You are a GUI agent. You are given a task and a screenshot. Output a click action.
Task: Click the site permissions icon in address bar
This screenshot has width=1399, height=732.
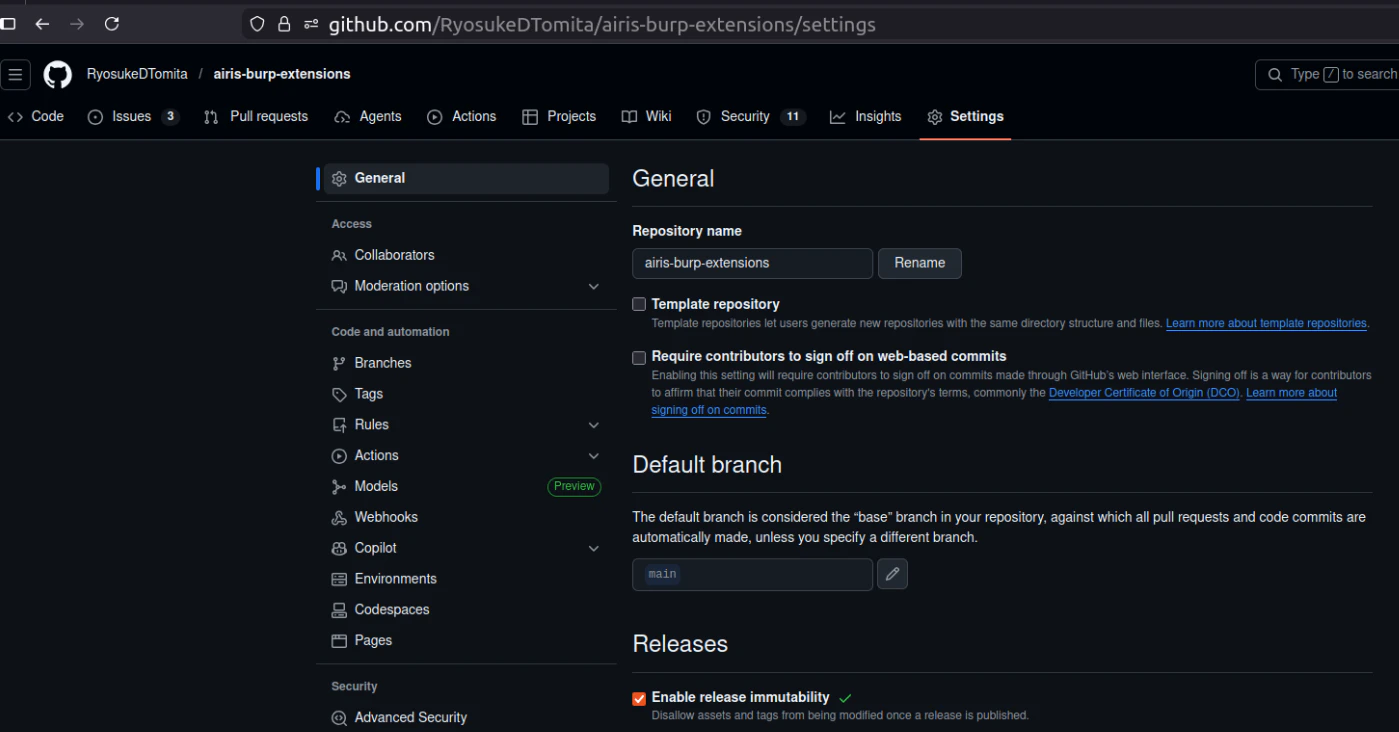pyautogui.click(x=311, y=24)
